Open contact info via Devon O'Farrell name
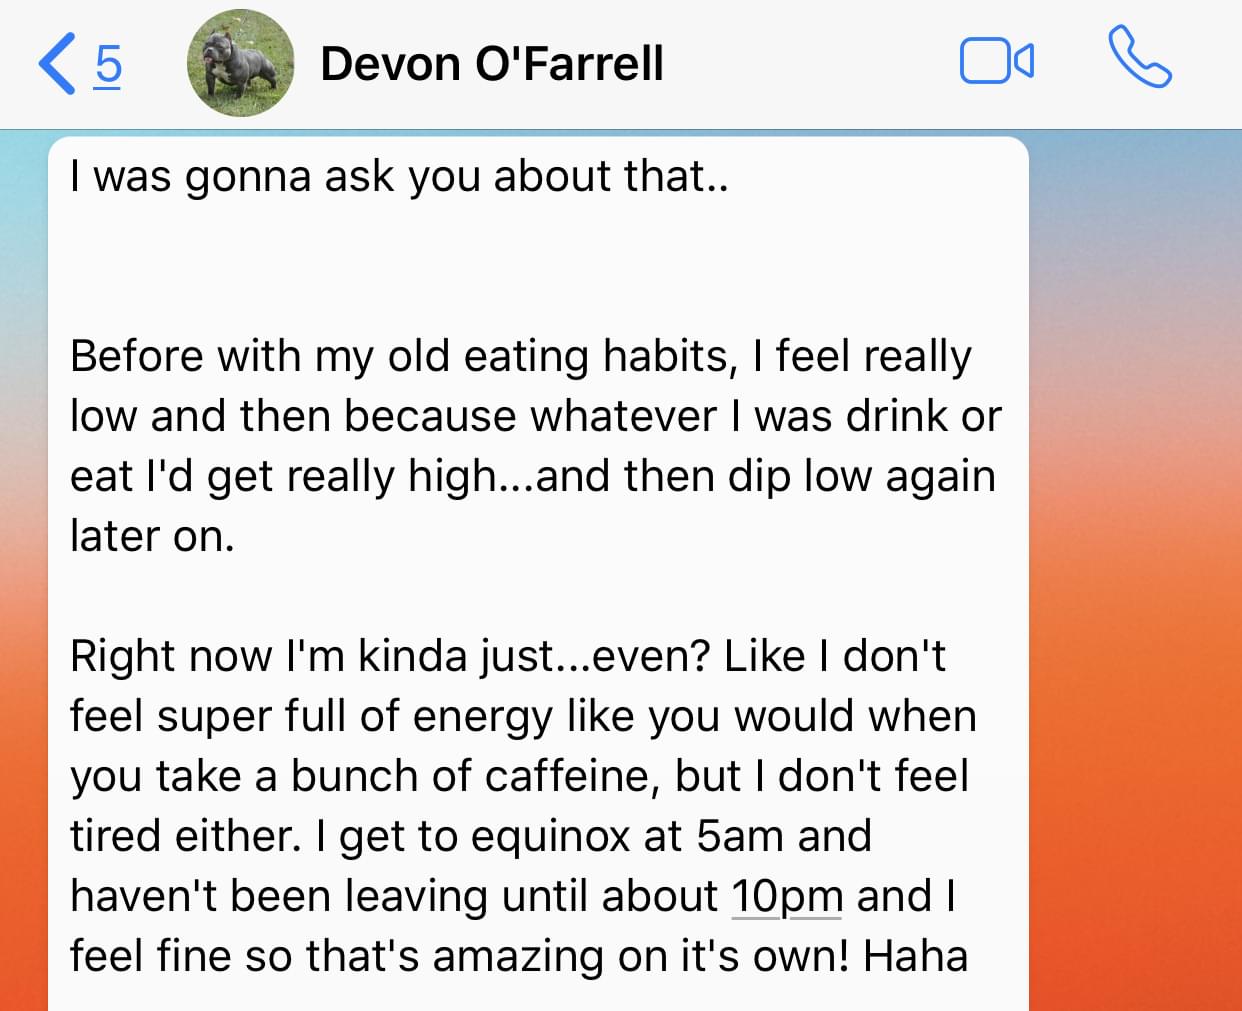Screen dimensions: 1242x1011 (491, 64)
